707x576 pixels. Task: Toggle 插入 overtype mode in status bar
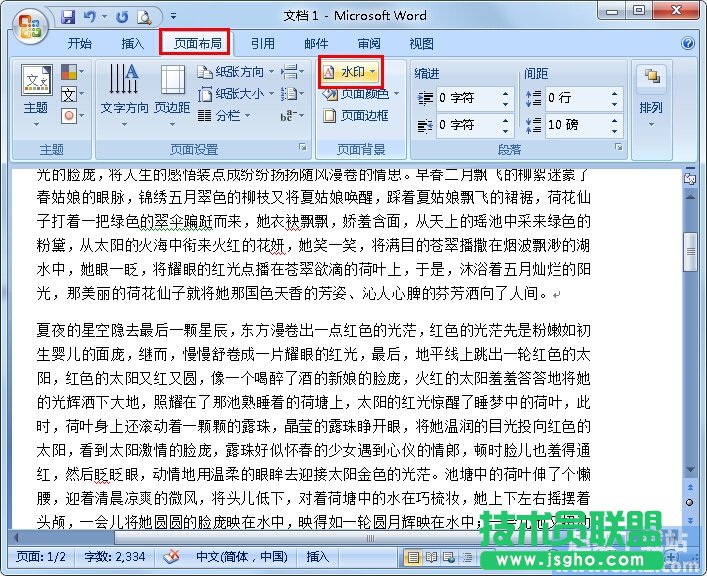point(317,557)
